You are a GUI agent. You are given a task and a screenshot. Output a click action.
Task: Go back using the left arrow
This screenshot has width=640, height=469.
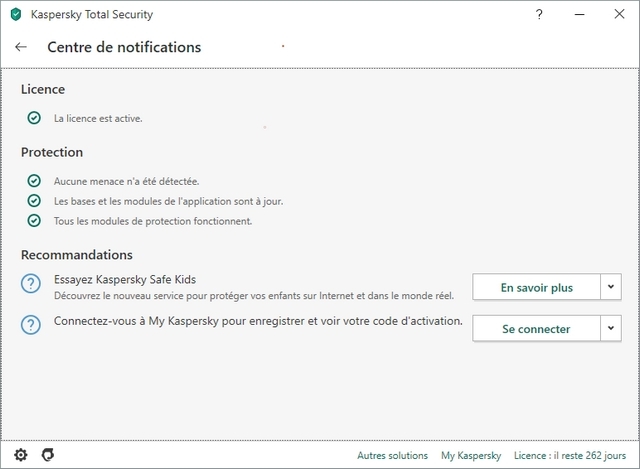pyautogui.click(x=21, y=47)
